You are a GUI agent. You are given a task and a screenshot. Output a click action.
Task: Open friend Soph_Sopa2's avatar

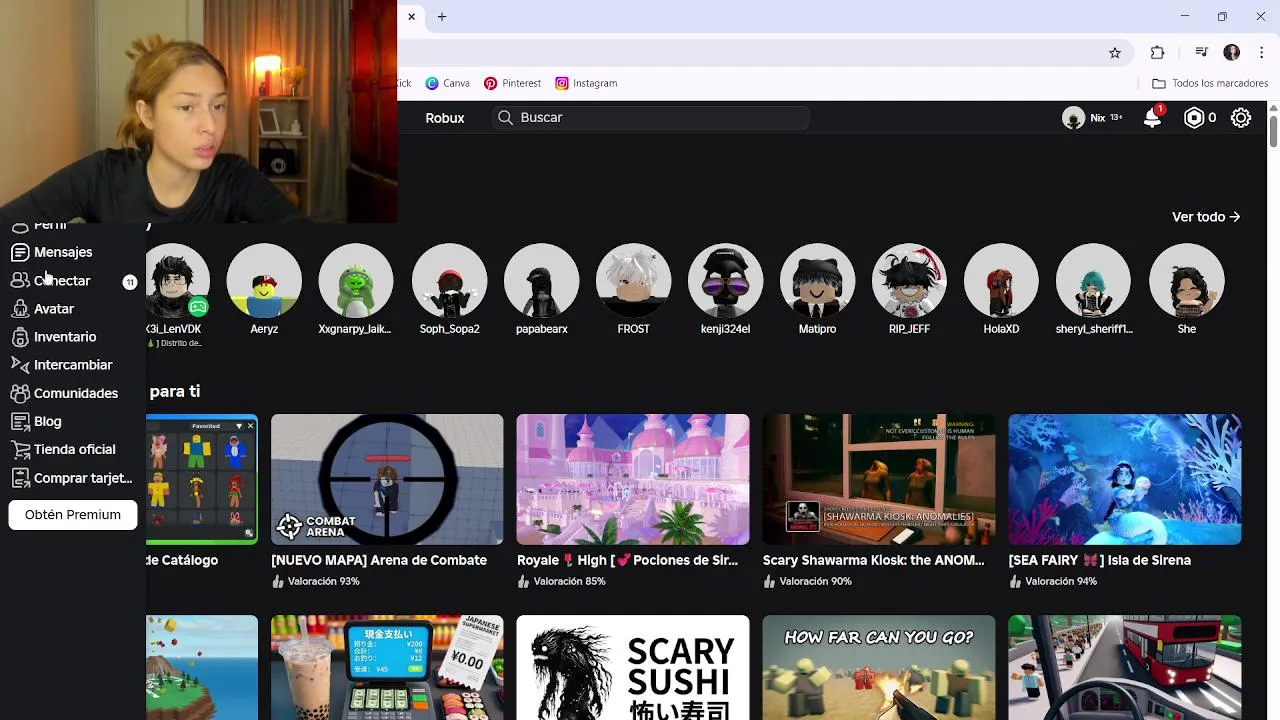[449, 281]
